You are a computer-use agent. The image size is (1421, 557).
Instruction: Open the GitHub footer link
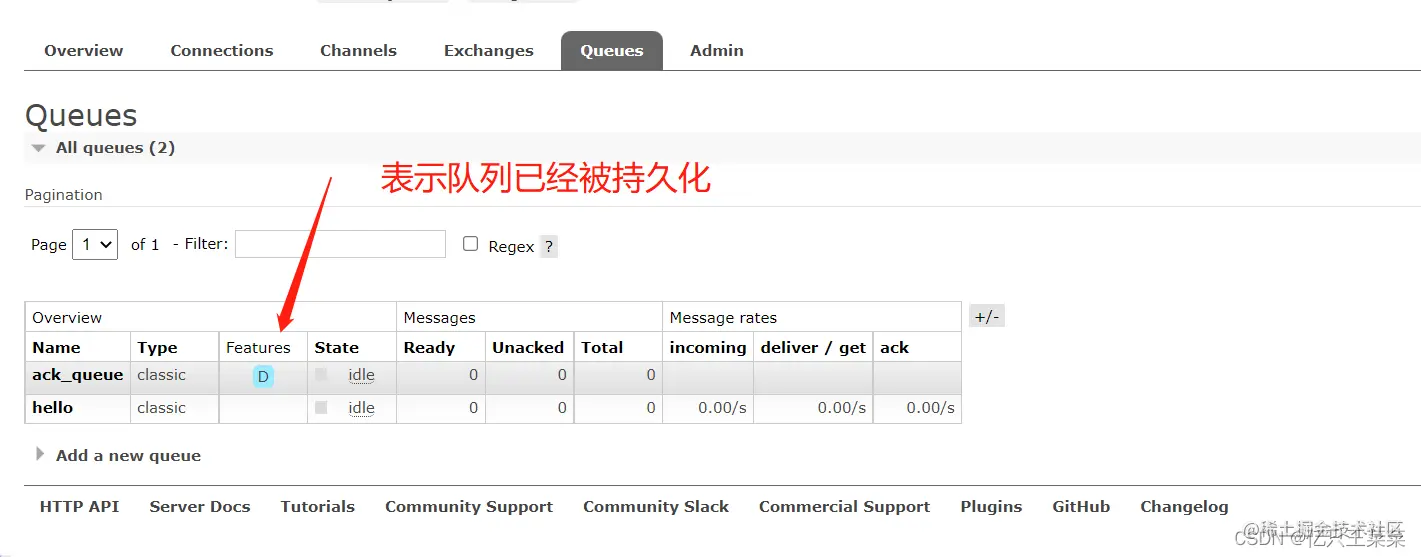pyautogui.click(x=1081, y=507)
